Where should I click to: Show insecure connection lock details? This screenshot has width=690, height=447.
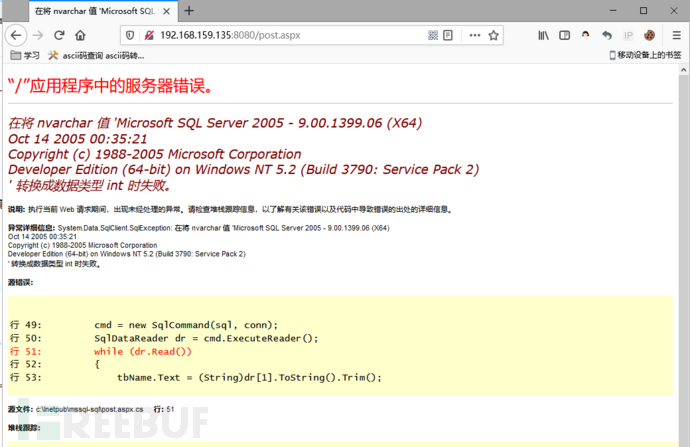(x=149, y=35)
